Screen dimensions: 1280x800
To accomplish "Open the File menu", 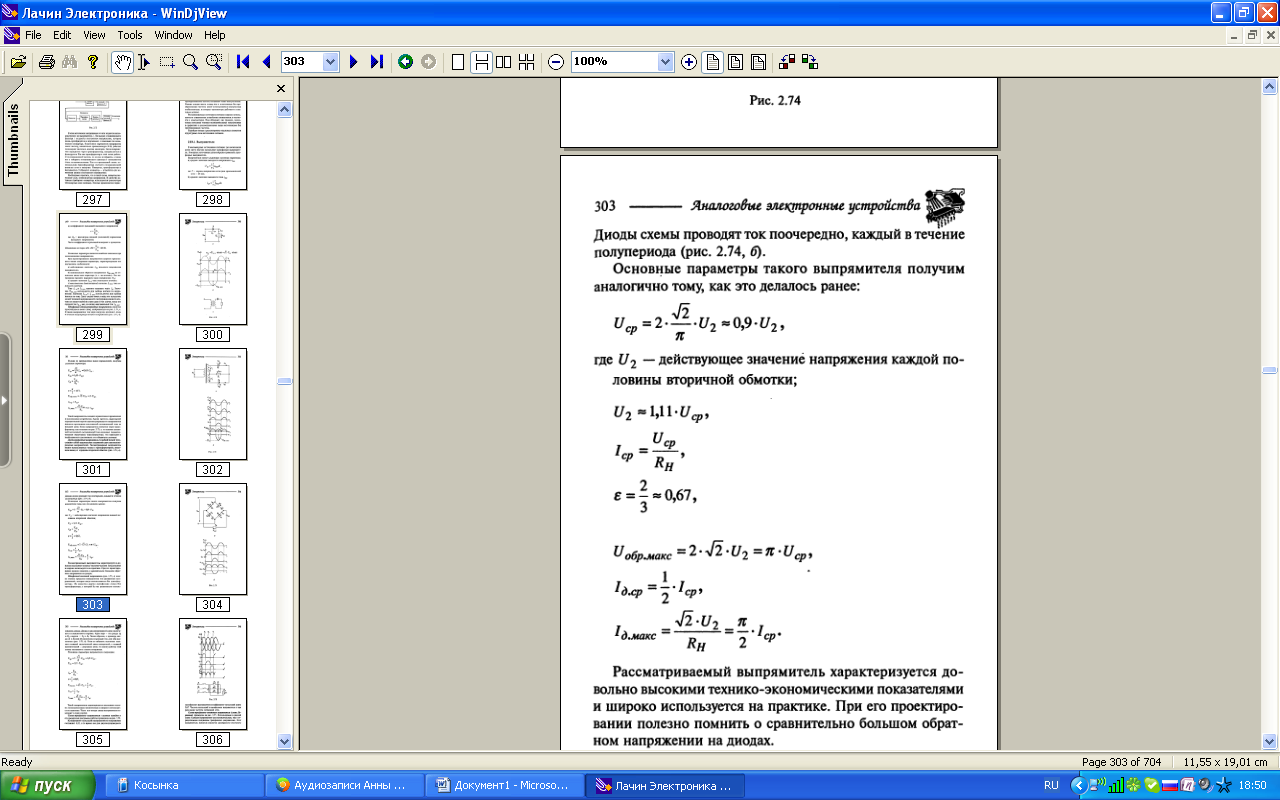I will point(33,35).
